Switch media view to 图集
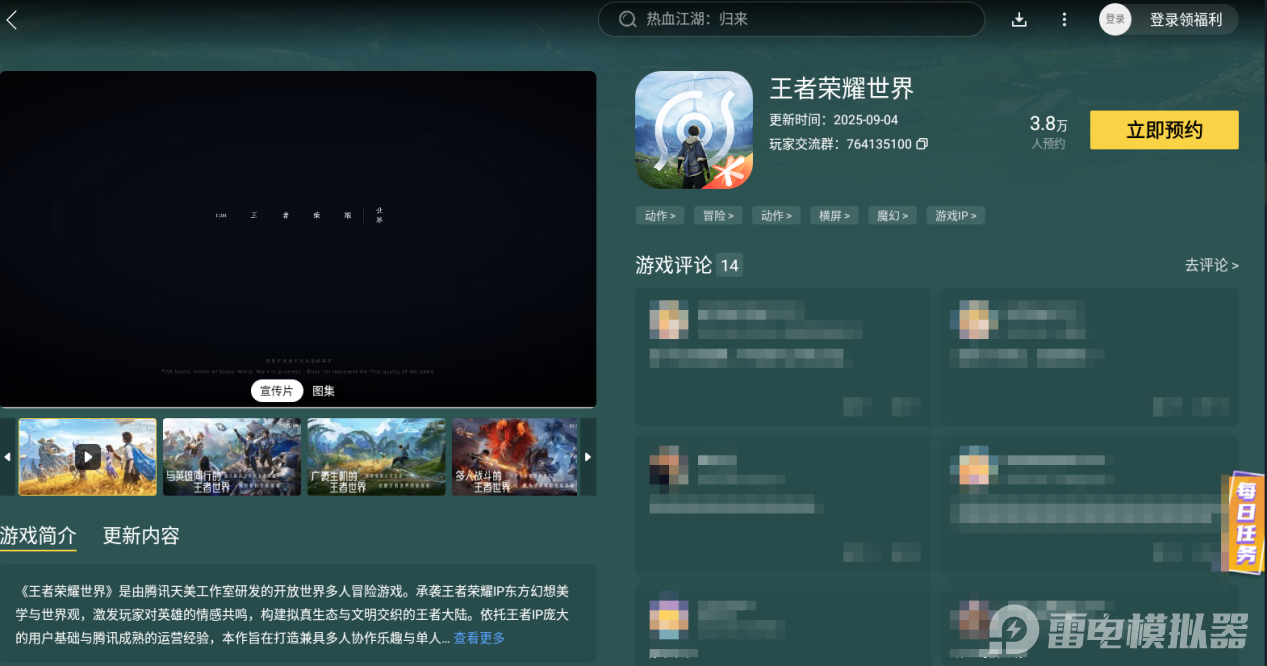Image resolution: width=1267 pixels, height=666 pixels. [x=321, y=390]
